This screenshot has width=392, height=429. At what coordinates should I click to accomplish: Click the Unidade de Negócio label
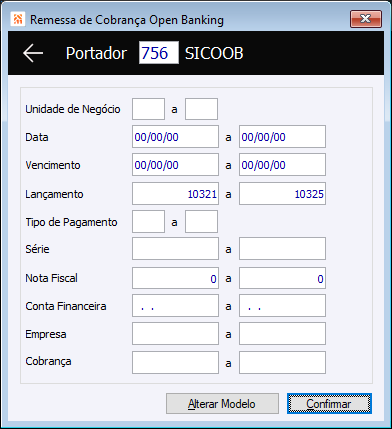pyautogui.click(x=73, y=109)
